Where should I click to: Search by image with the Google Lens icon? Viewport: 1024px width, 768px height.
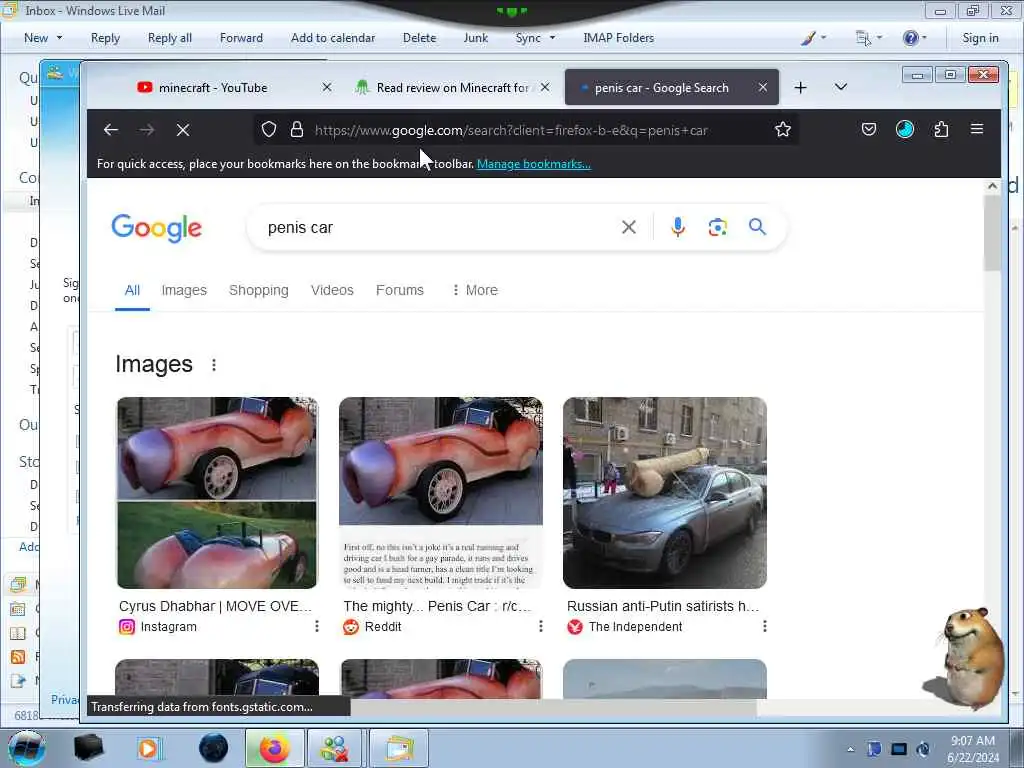click(718, 227)
